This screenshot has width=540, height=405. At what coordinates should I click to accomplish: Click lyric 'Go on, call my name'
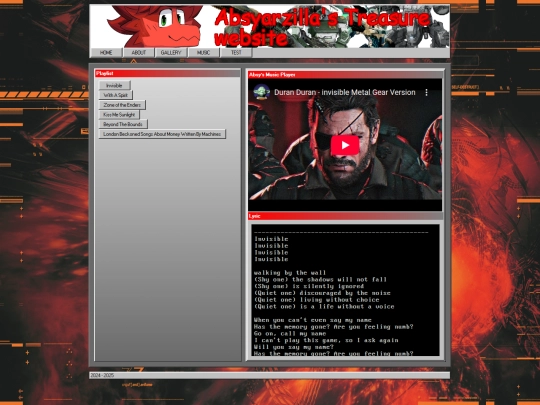[290, 333]
